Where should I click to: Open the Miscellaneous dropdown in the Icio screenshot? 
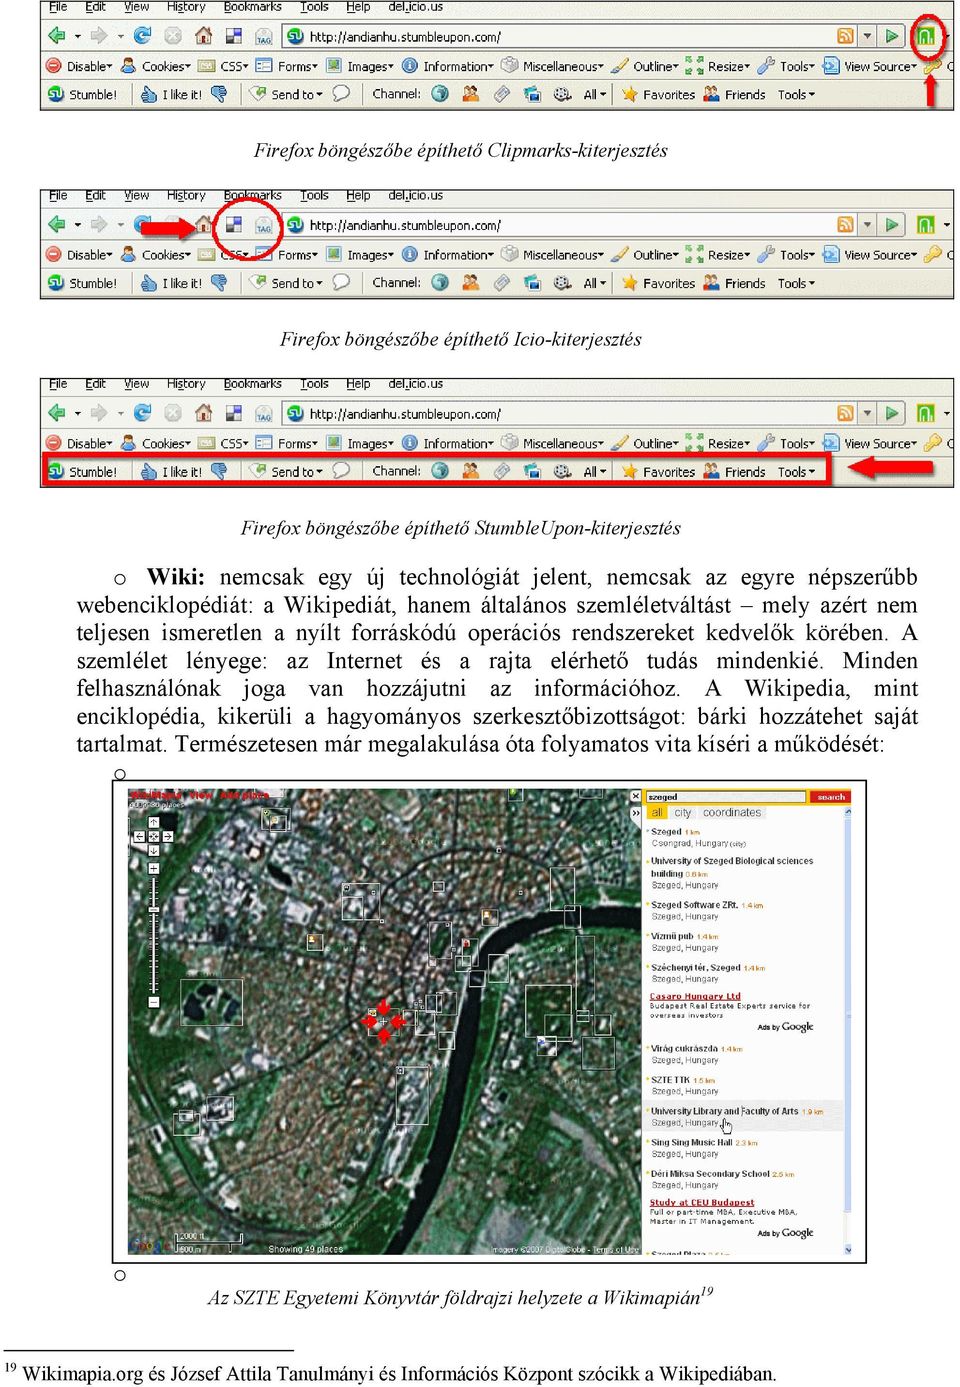coord(553,254)
